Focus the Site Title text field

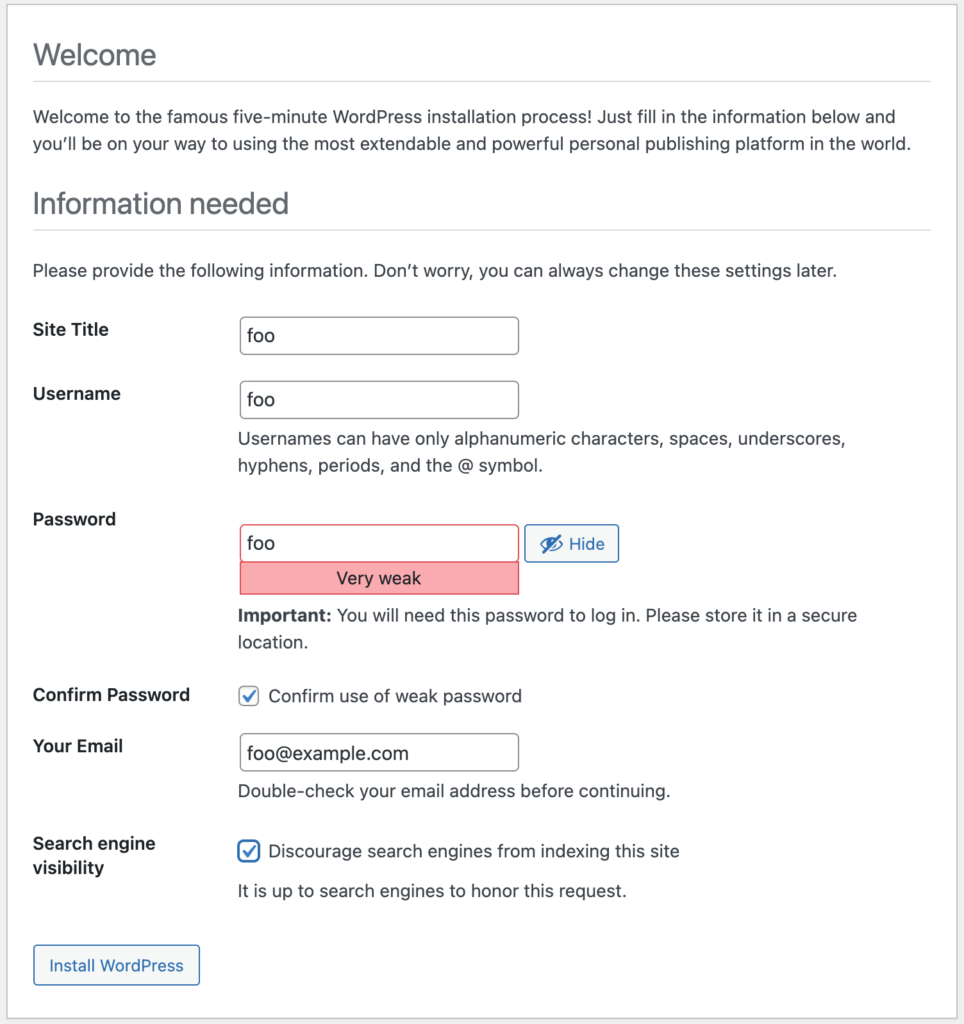pyautogui.click(x=379, y=336)
